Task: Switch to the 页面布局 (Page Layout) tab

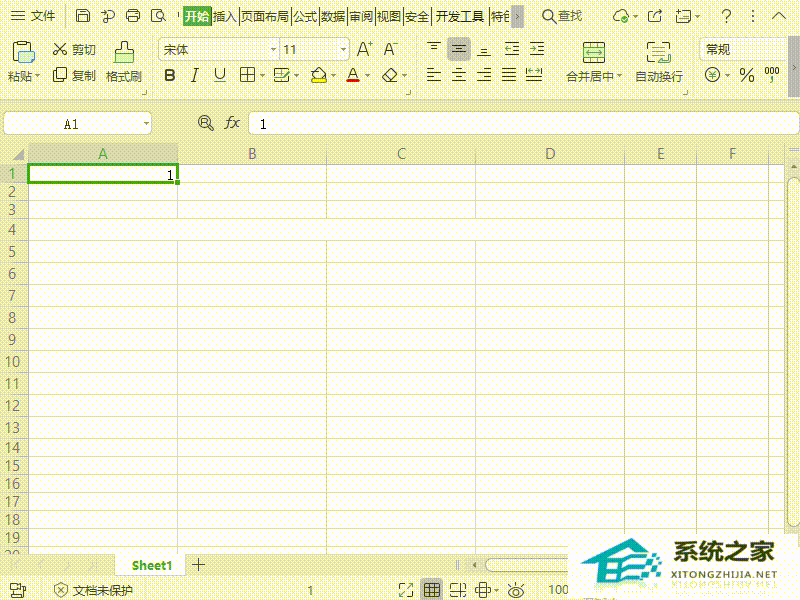Action: 265,16
